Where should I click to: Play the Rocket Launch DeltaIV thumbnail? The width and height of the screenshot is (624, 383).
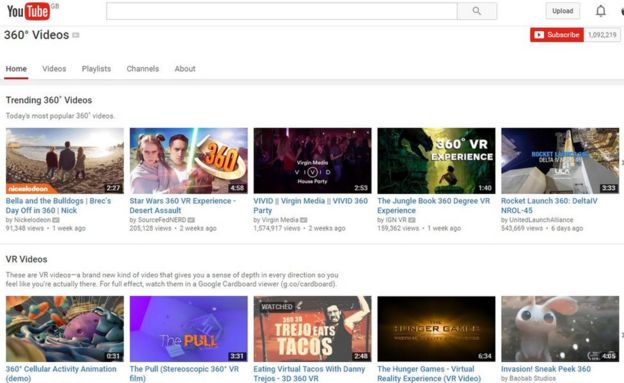[x=560, y=161]
